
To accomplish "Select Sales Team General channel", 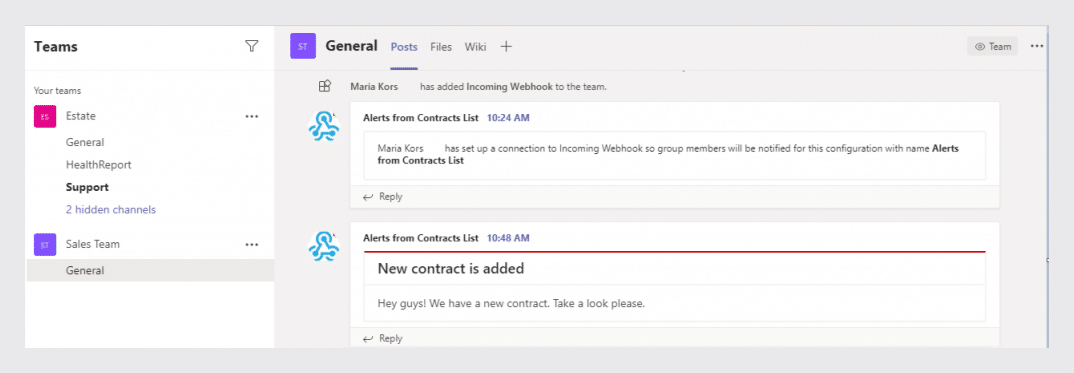I will [150, 270].
